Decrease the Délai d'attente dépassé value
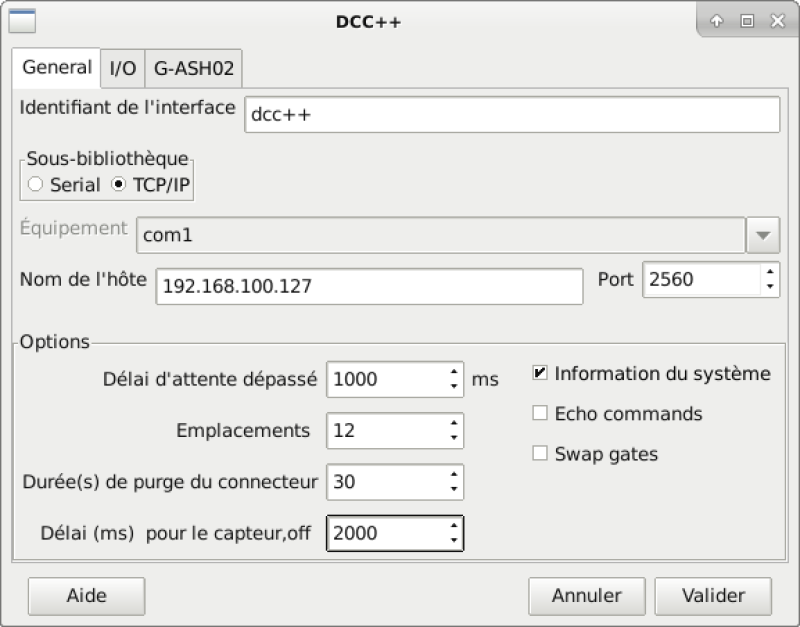 click(x=454, y=387)
